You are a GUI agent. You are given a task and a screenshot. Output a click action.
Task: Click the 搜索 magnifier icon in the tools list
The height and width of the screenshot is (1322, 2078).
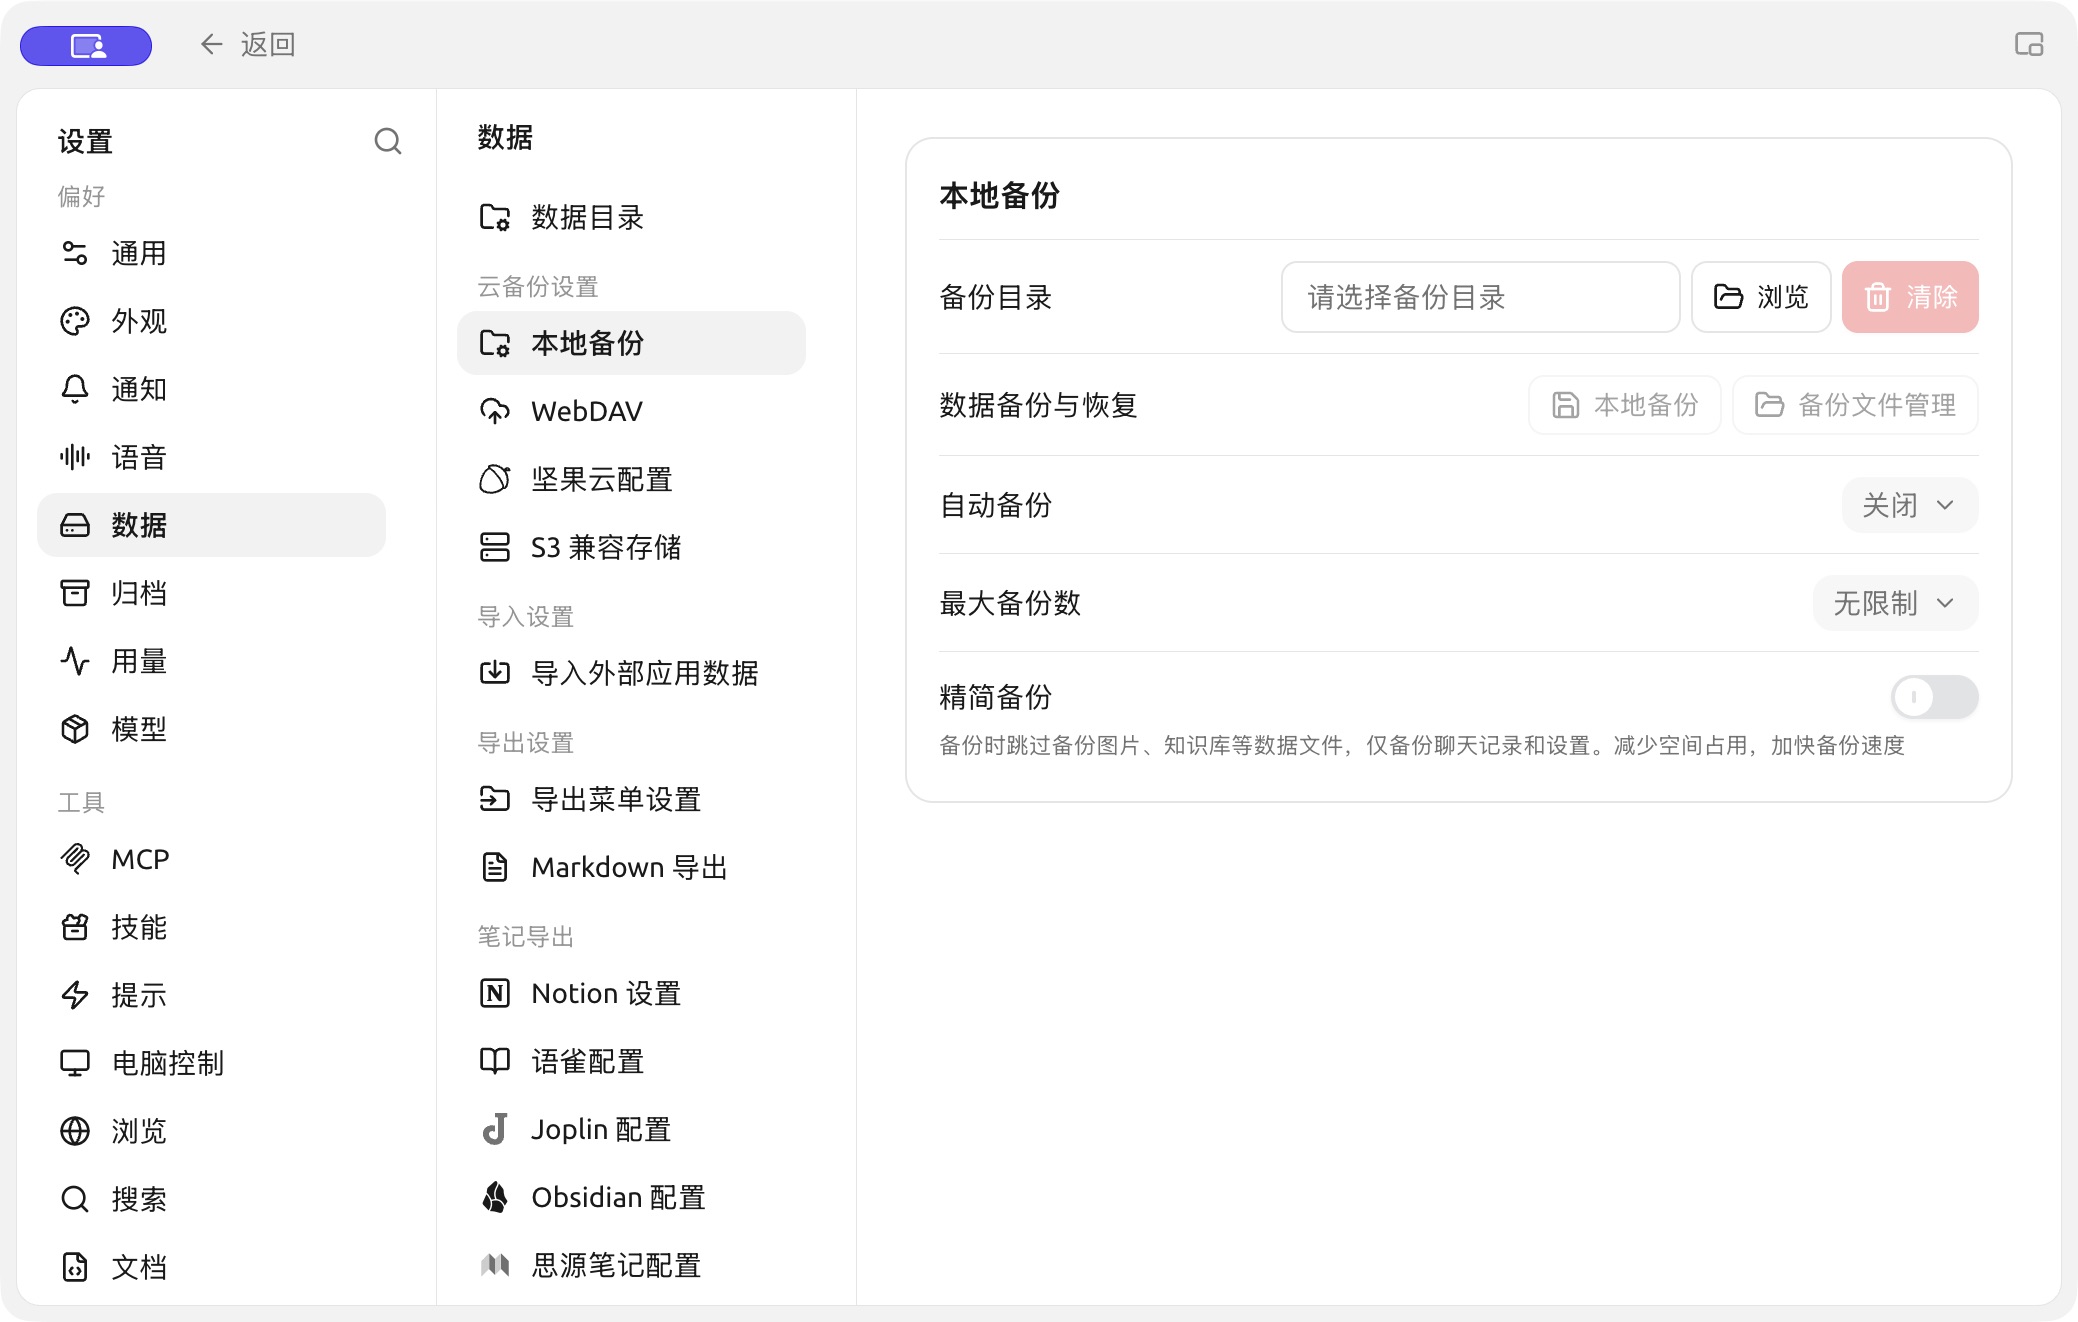pyautogui.click(x=75, y=1199)
